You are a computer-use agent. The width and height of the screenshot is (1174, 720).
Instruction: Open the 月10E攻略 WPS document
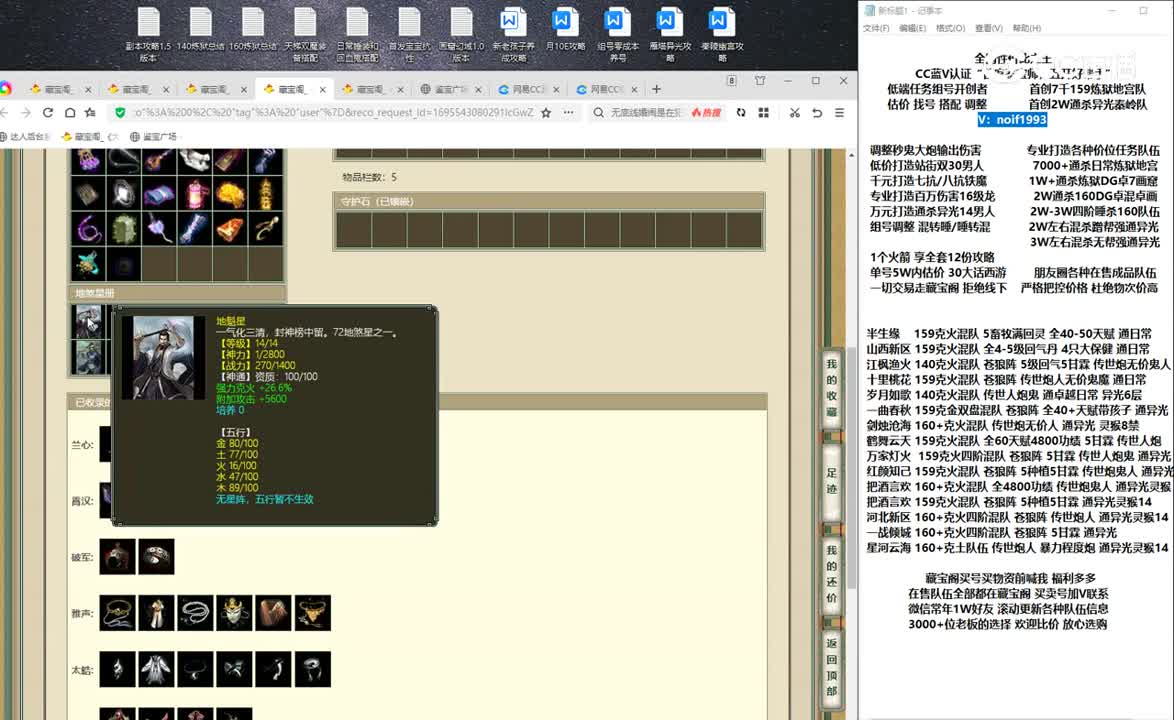click(565, 30)
